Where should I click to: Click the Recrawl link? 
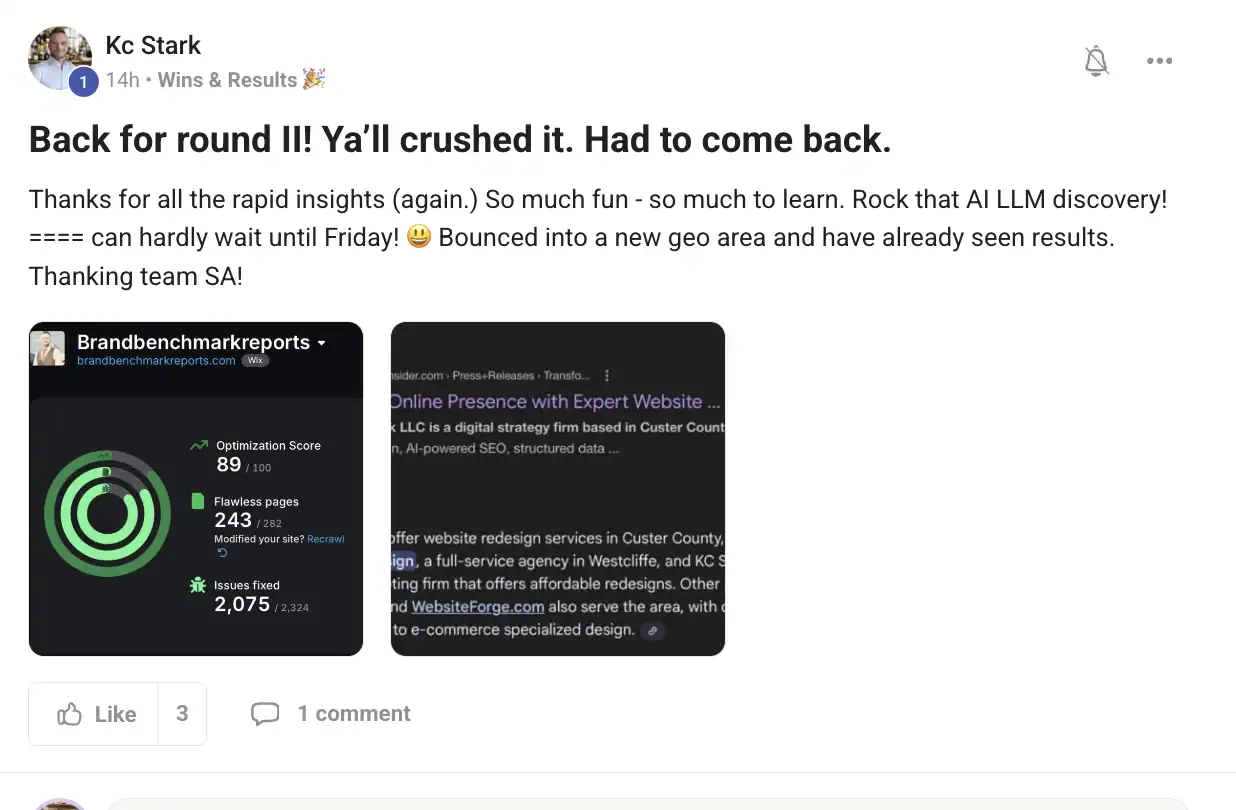pos(325,539)
